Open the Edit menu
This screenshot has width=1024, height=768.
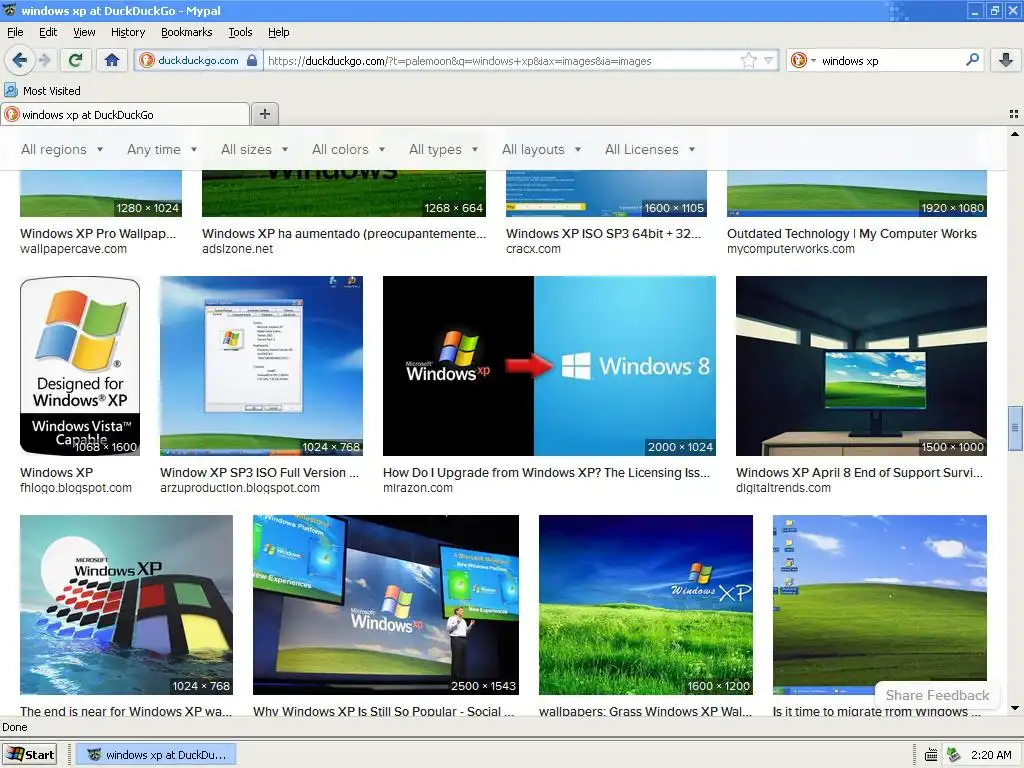click(48, 32)
